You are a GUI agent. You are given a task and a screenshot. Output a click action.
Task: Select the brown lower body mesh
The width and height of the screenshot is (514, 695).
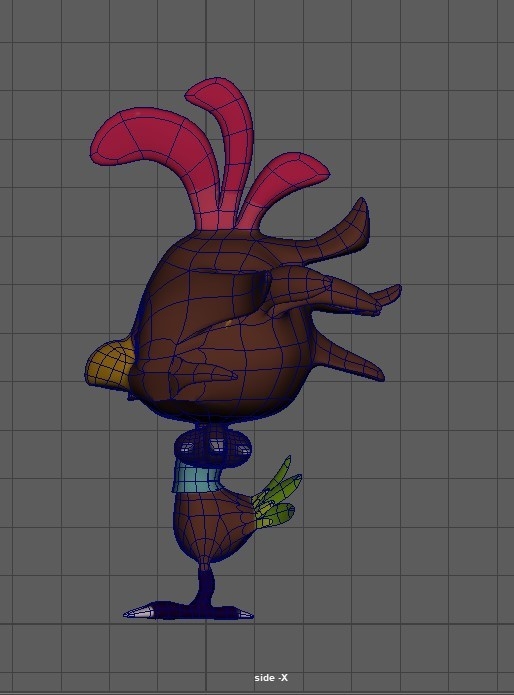click(x=210, y=525)
